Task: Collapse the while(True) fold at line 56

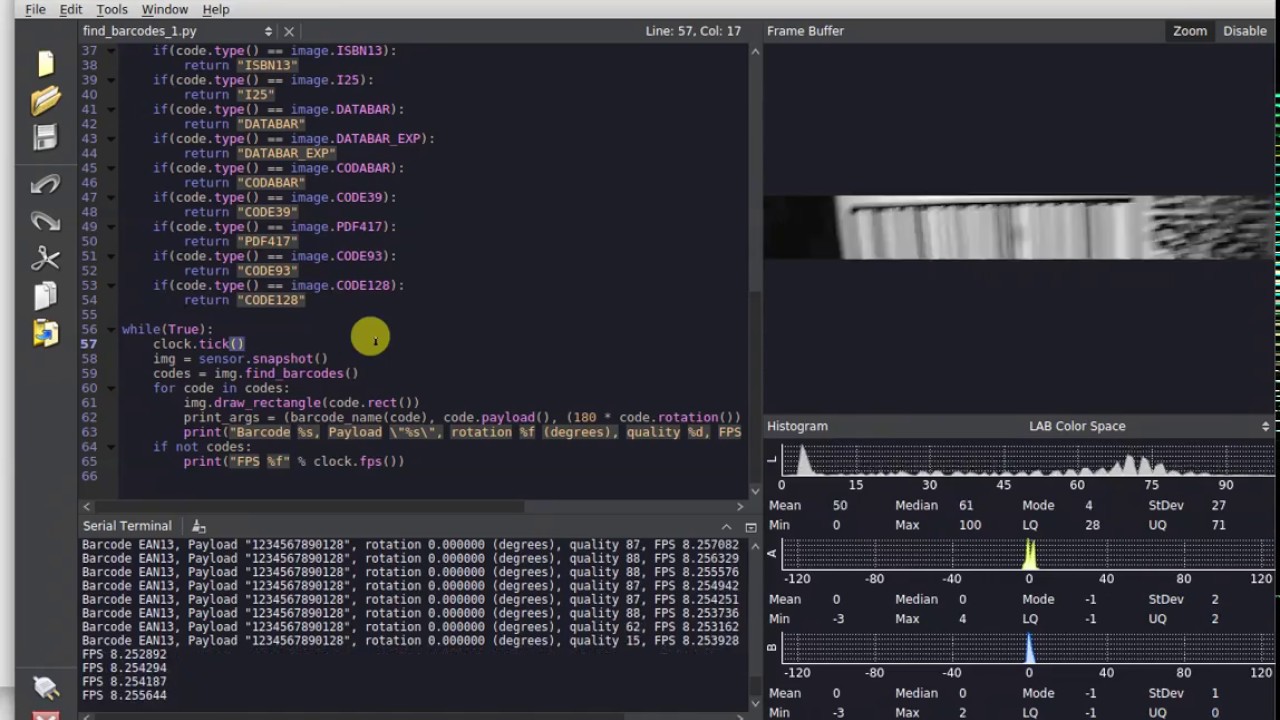Action: click(111, 330)
